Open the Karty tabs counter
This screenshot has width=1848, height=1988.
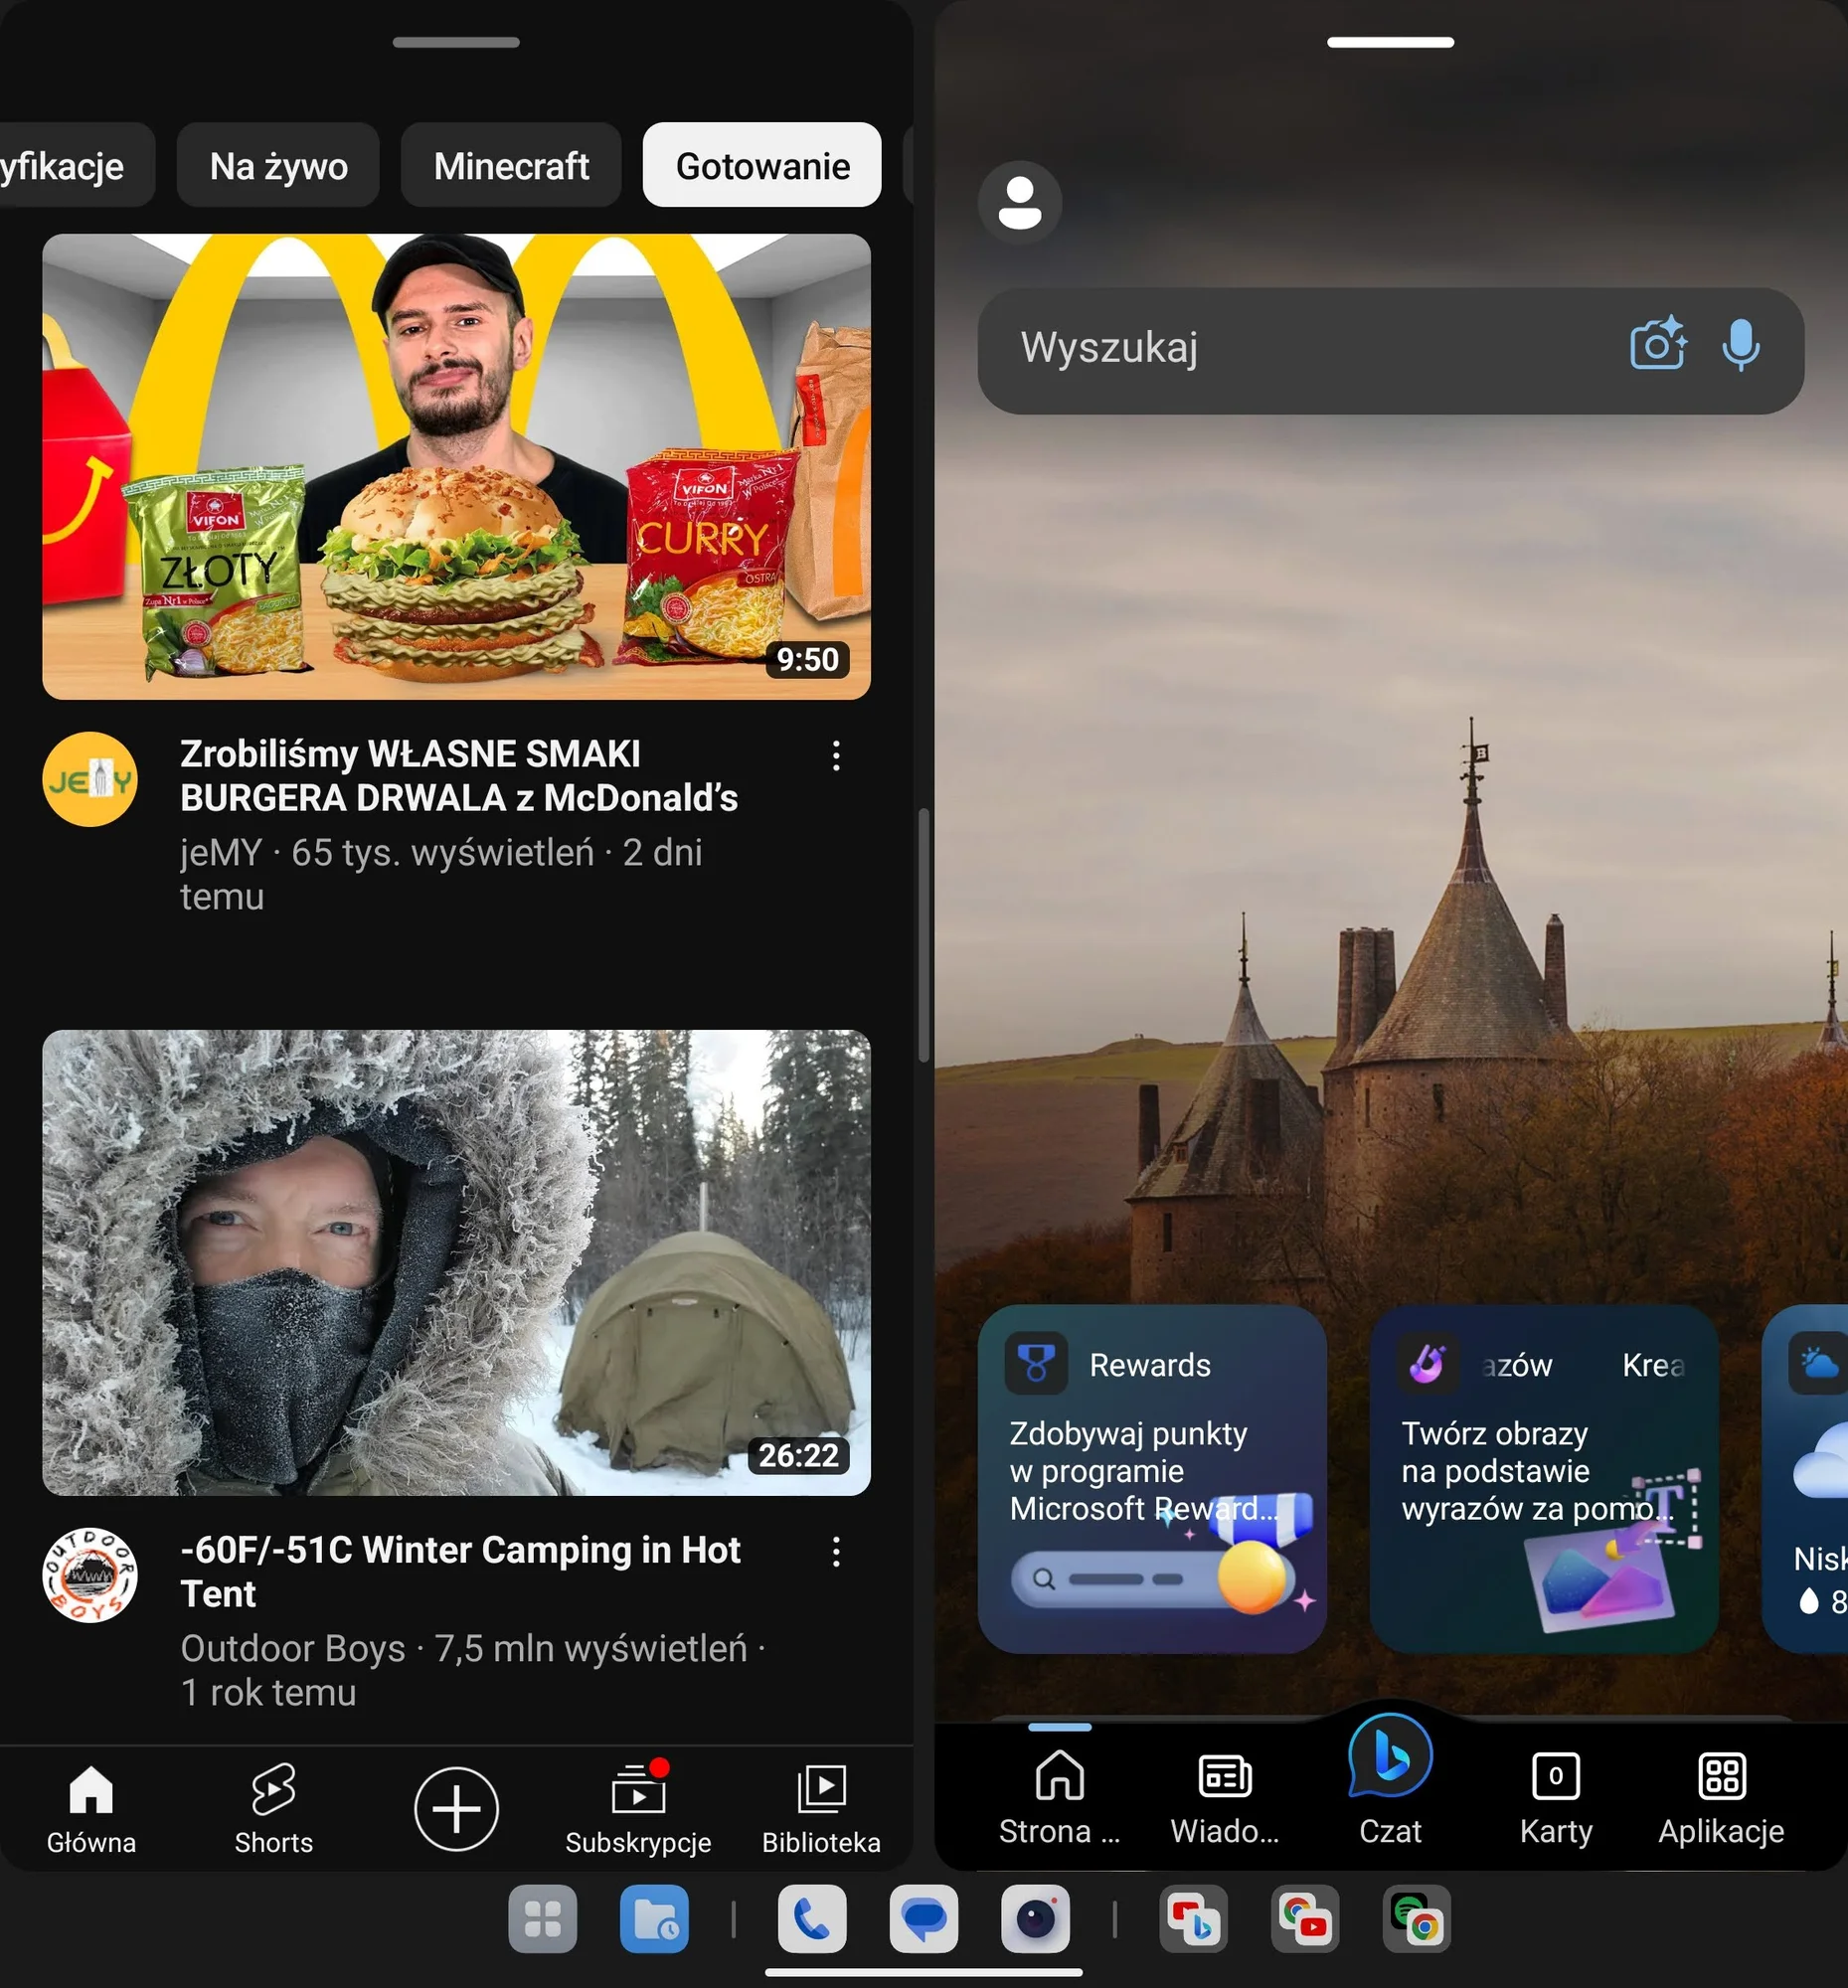click(1555, 1798)
